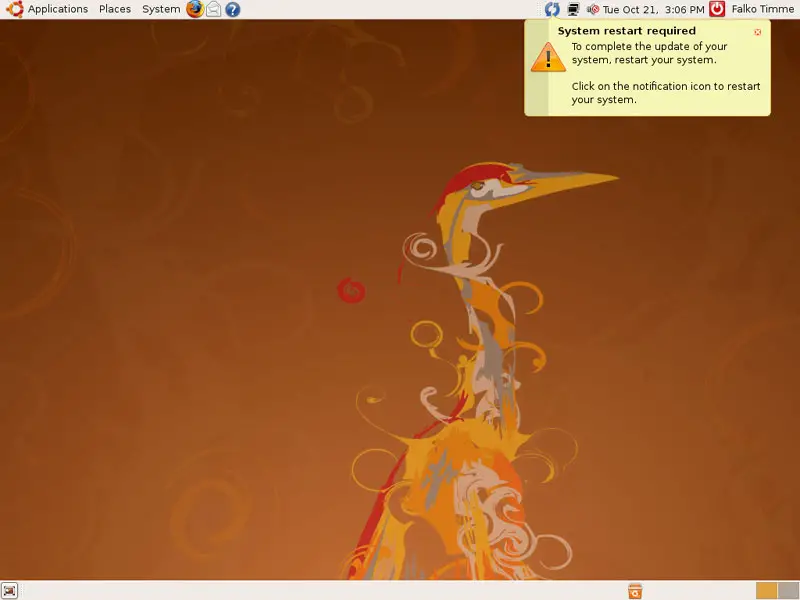Open the System menu
This screenshot has width=800, height=600.
[x=161, y=9]
